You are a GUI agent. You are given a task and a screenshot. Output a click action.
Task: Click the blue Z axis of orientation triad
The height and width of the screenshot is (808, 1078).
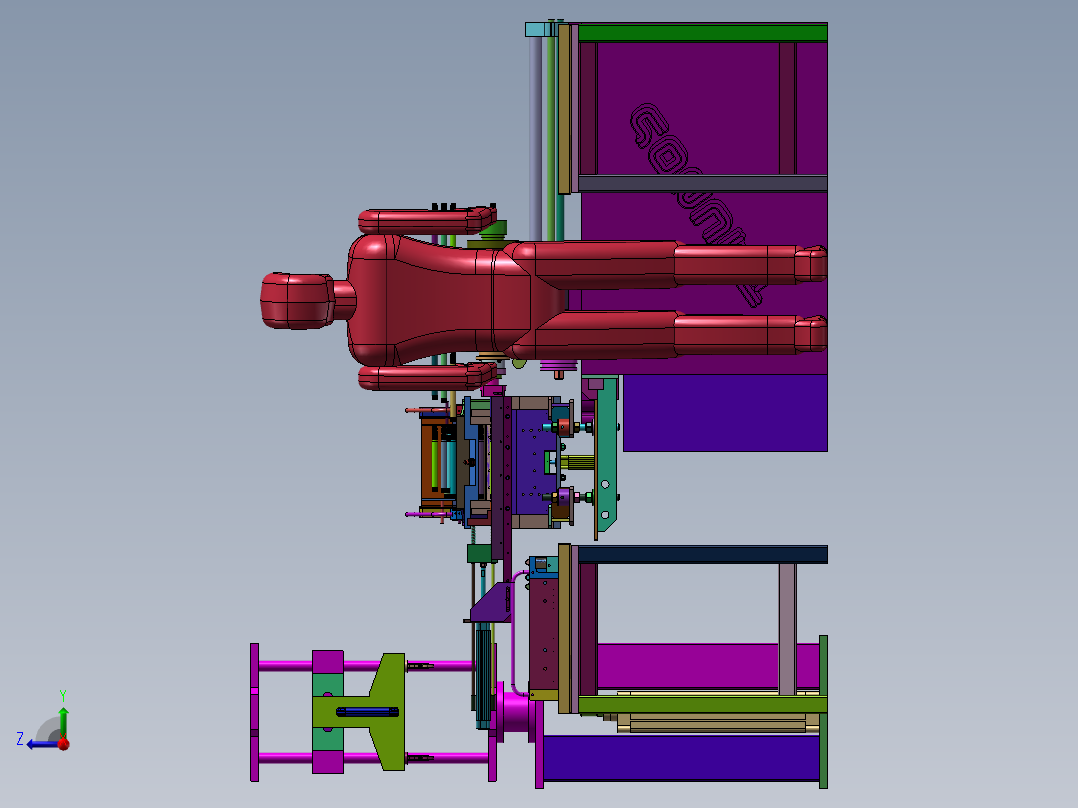tap(41, 744)
